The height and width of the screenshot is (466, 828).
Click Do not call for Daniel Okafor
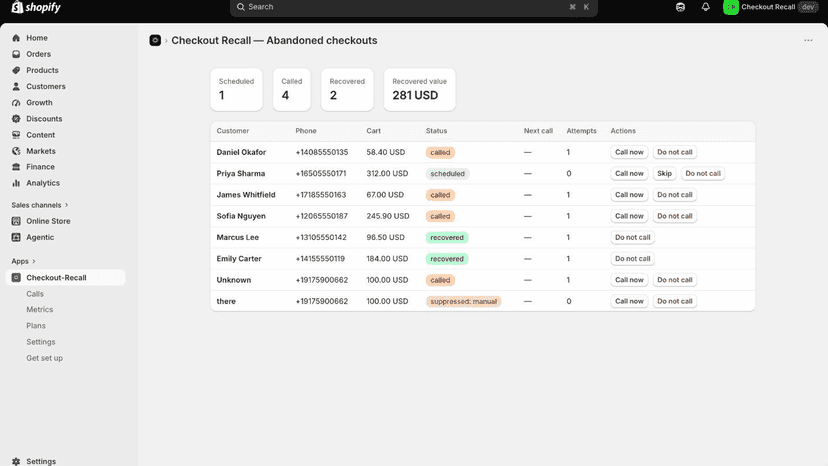pyautogui.click(x=674, y=152)
